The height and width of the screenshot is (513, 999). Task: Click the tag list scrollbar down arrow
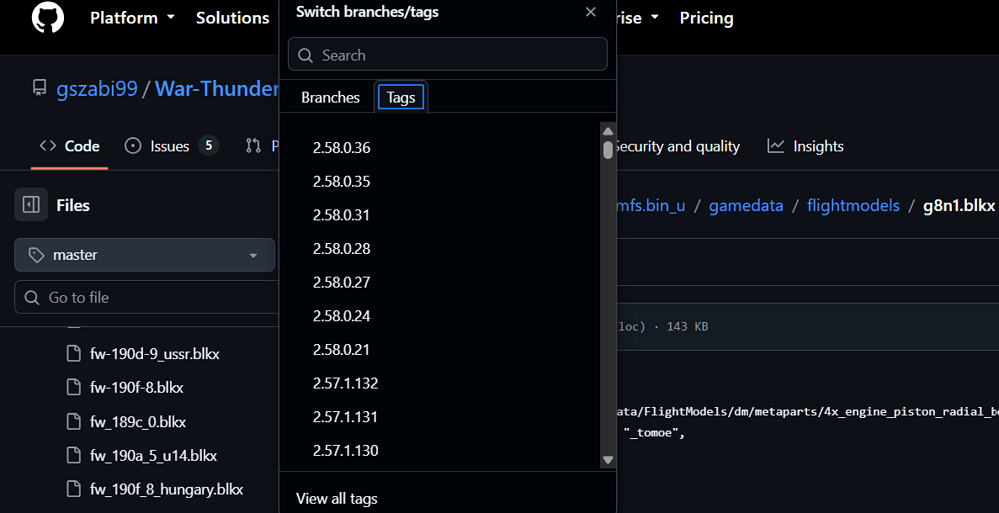point(608,460)
